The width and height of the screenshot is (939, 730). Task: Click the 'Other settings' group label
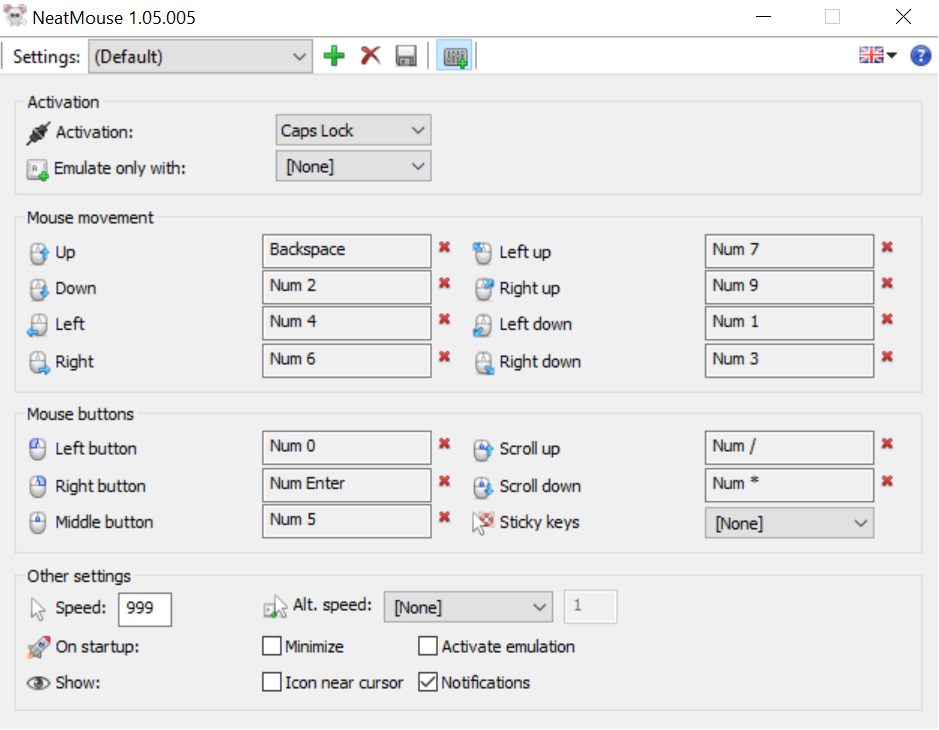click(x=79, y=576)
